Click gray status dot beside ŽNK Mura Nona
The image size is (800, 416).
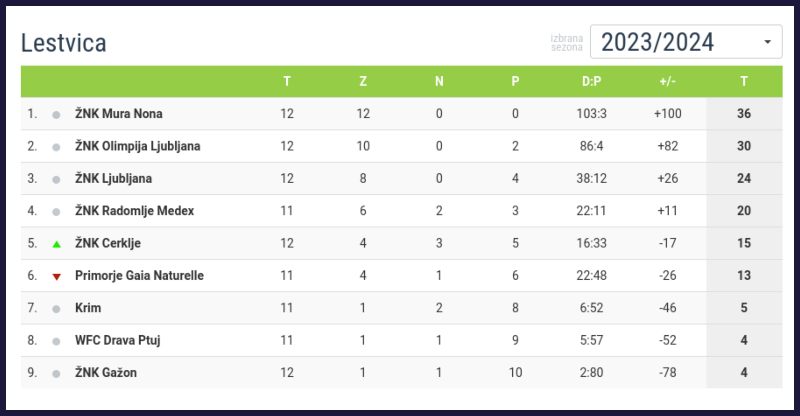pyautogui.click(x=57, y=114)
